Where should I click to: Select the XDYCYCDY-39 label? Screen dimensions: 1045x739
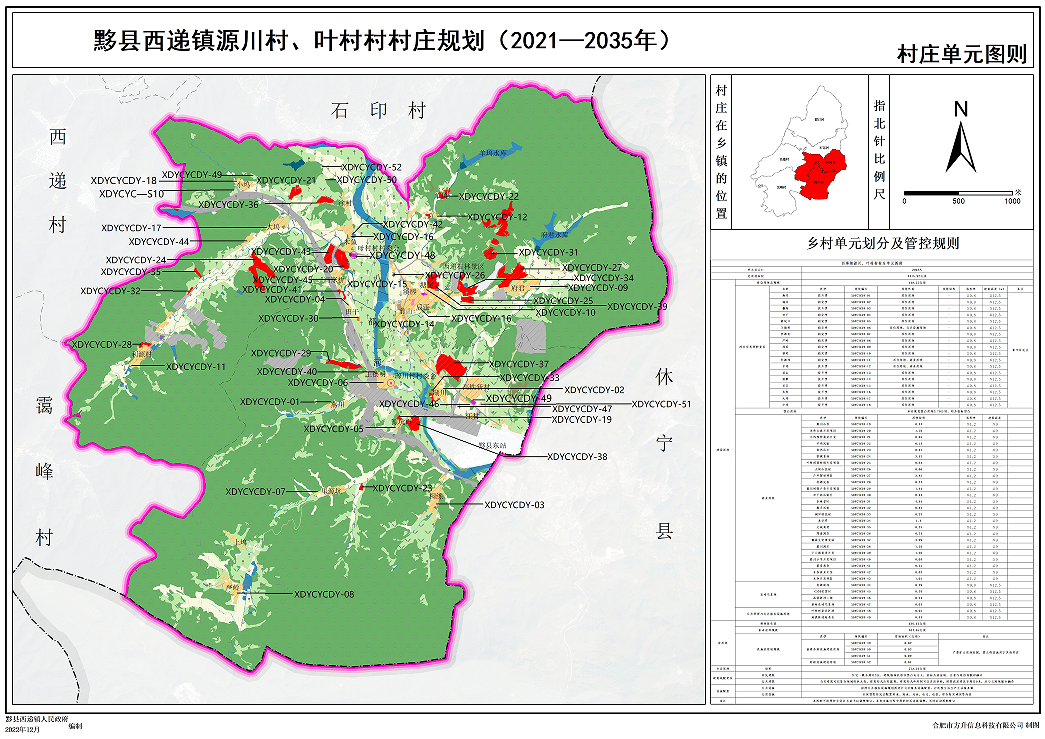(x=636, y=306)
